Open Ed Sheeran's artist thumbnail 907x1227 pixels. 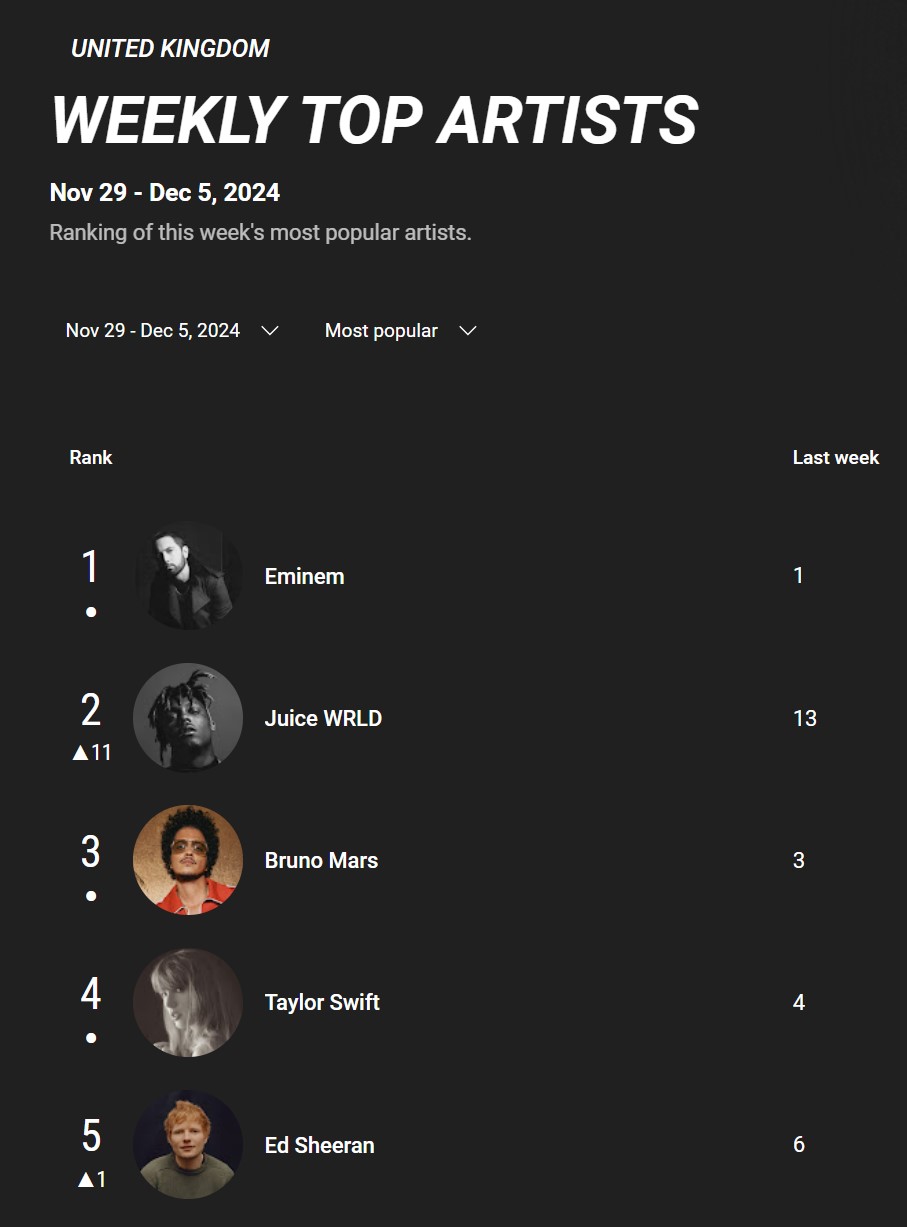188,1144
